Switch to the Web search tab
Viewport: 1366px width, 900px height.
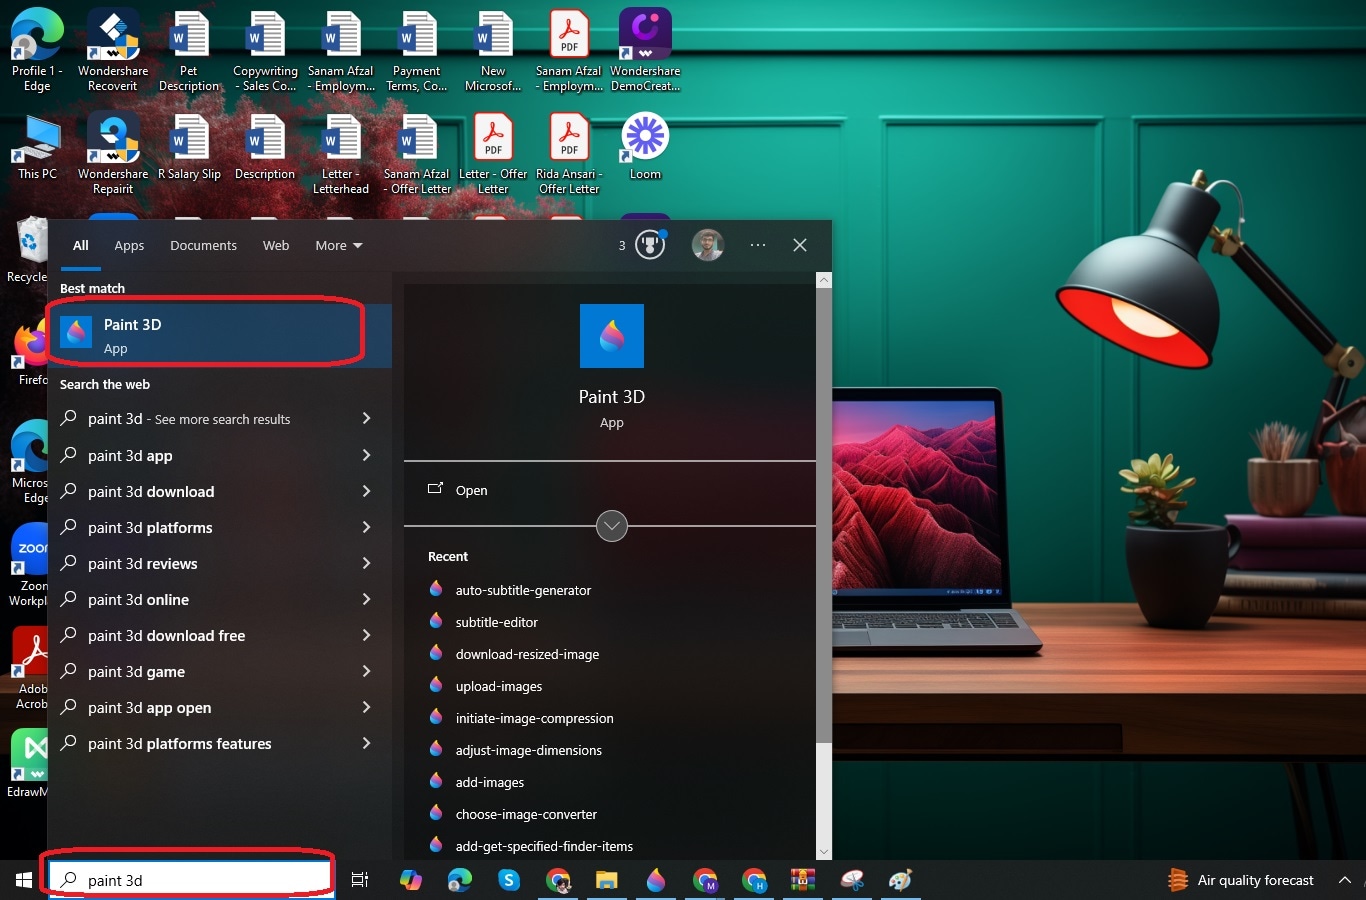coord(276,245)
